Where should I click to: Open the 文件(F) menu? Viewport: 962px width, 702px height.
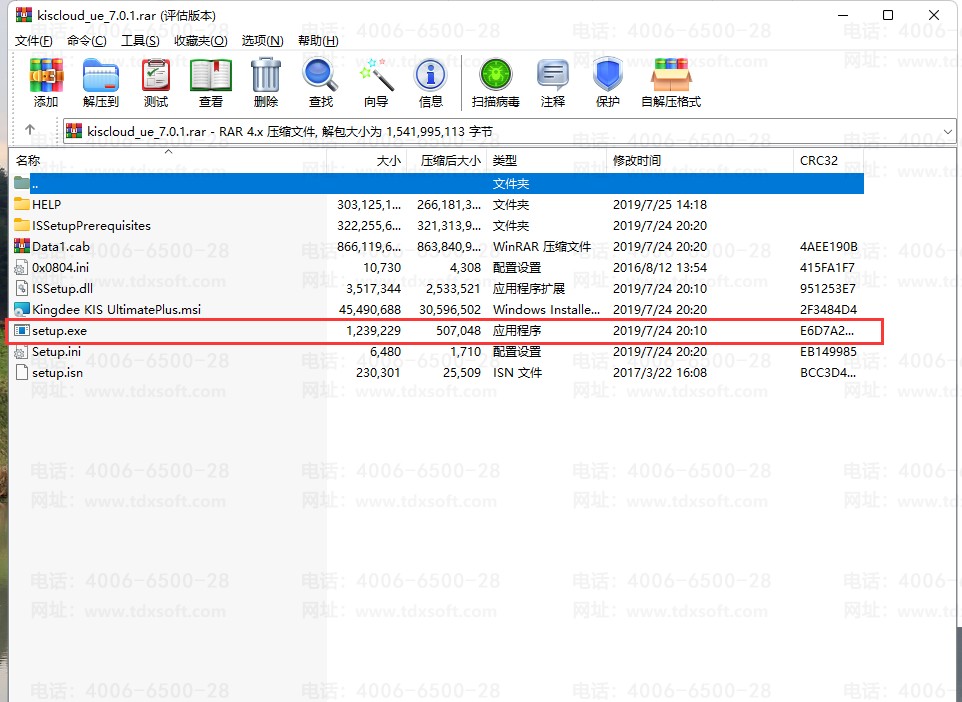coord(34,41)
